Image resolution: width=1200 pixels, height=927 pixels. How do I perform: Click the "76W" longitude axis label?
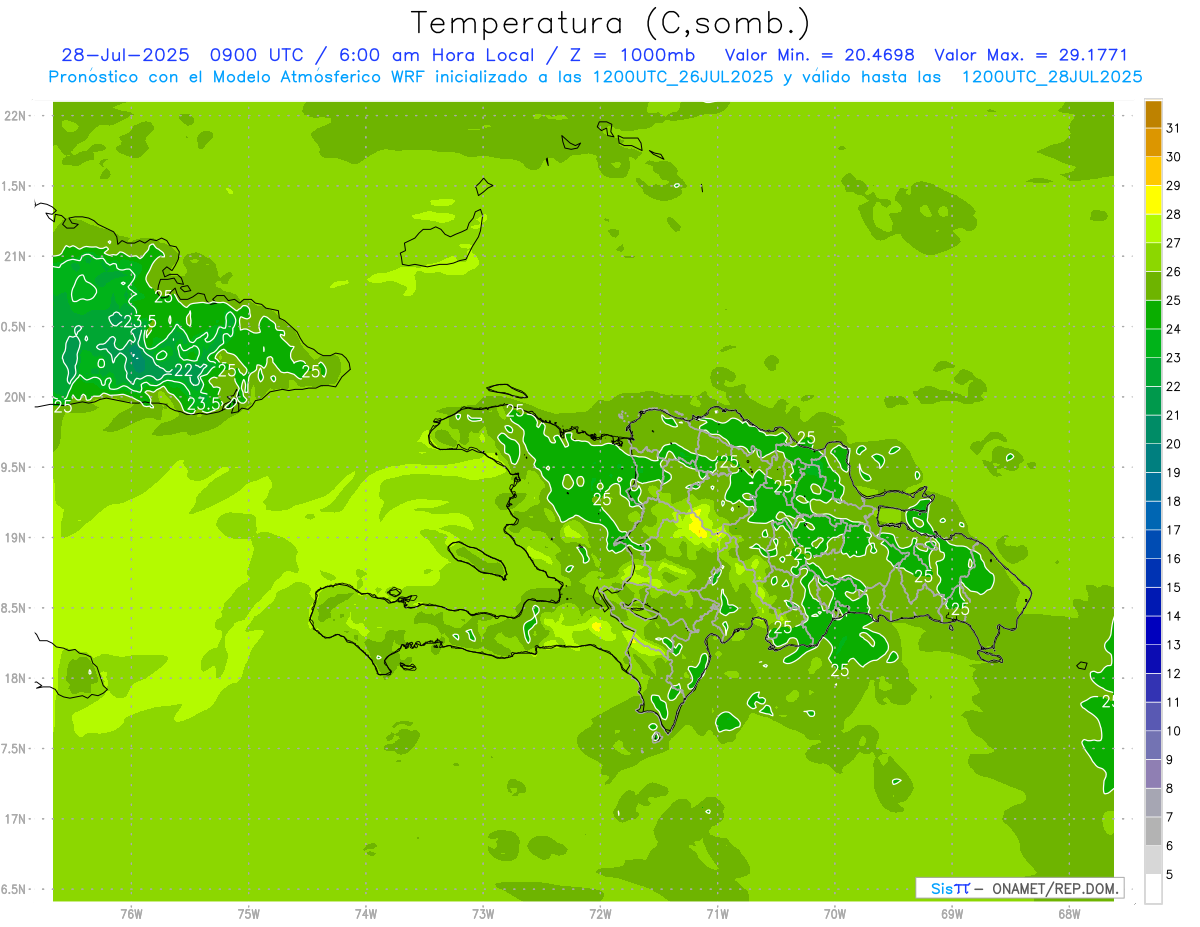131,914
